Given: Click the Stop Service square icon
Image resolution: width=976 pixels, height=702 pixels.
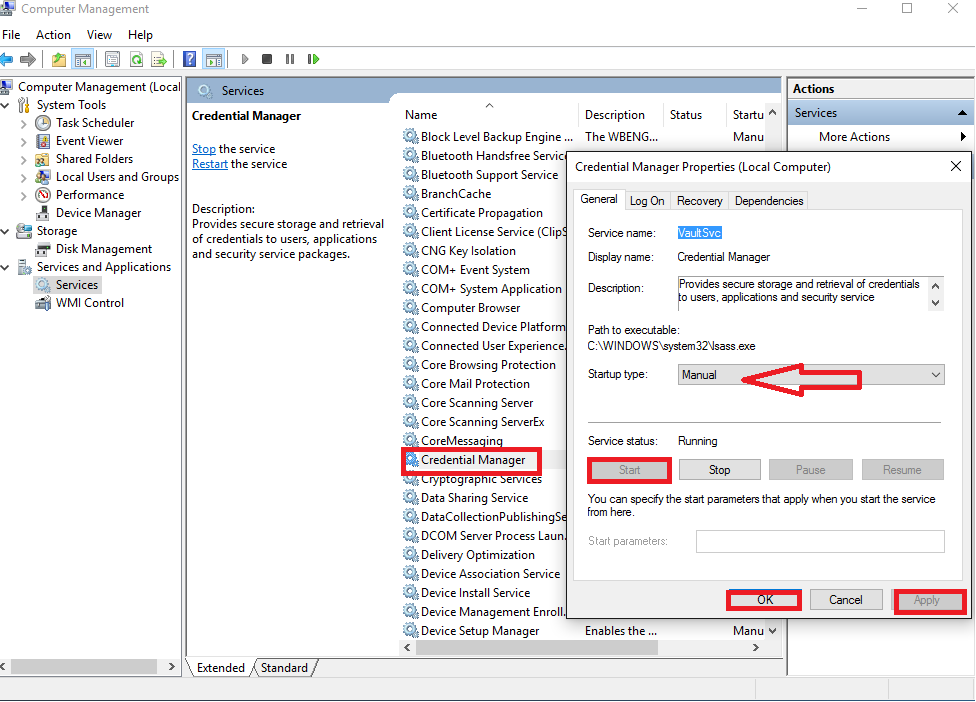Looking at the screenshot, I should (266, 59).
